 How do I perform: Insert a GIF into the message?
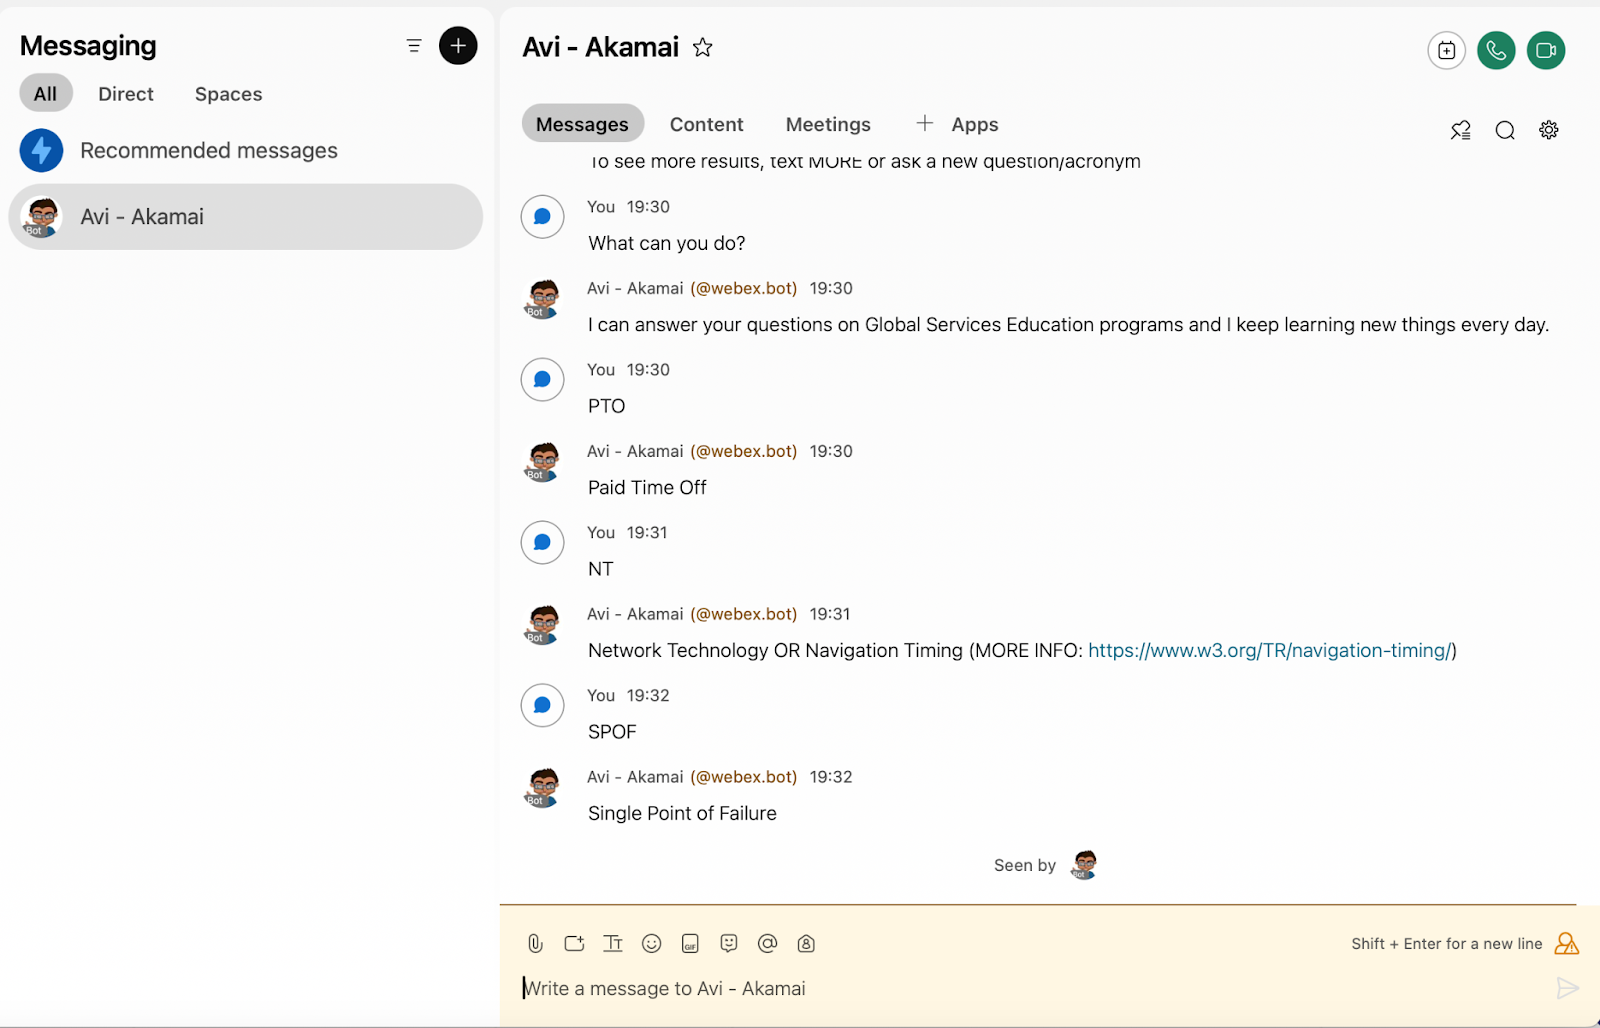pyautogui.click(x=690, y=943)
